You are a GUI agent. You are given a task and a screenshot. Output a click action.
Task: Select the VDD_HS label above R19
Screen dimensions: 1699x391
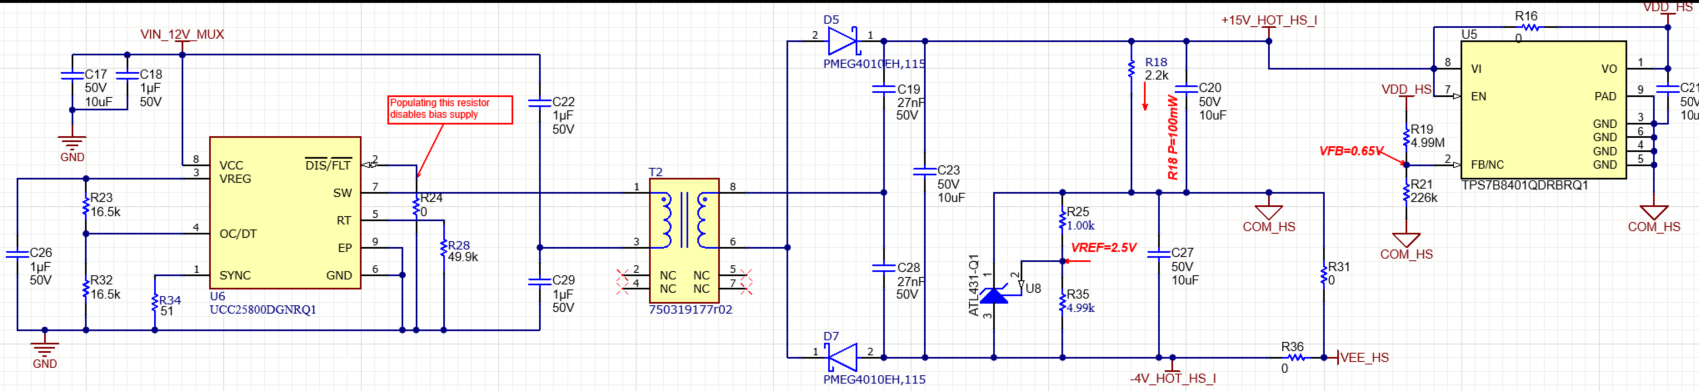[1407, 89]
